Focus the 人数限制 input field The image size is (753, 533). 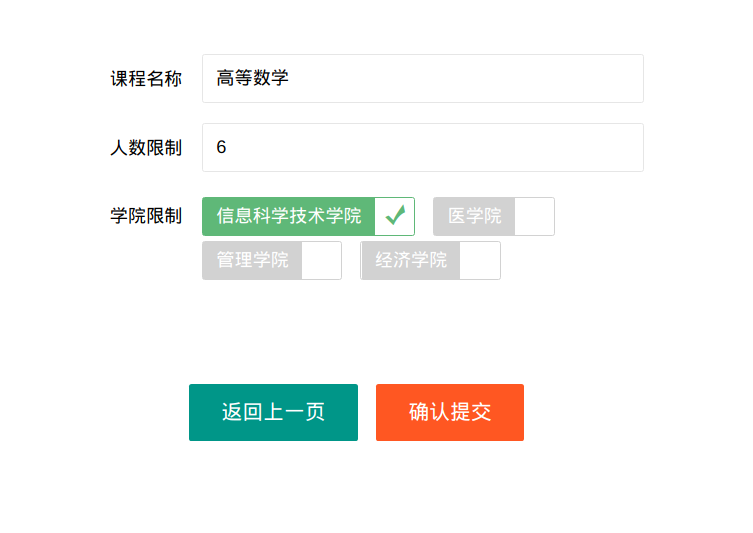[423, 147]
